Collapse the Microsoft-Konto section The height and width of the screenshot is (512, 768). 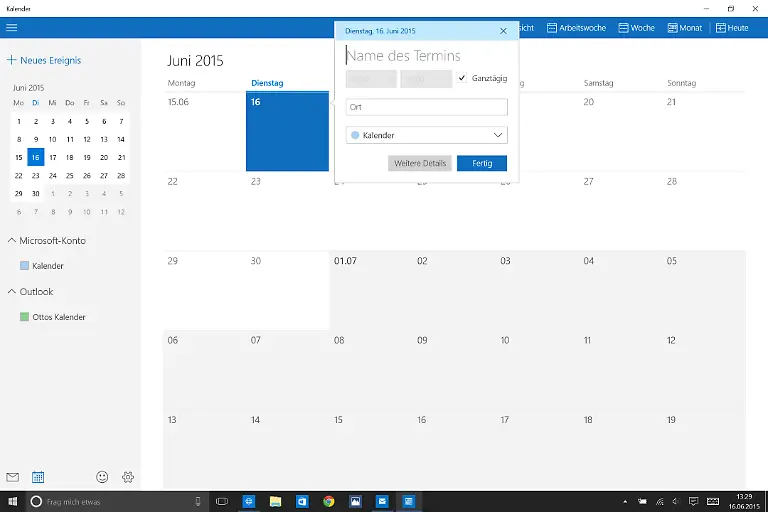pos(11,241)
